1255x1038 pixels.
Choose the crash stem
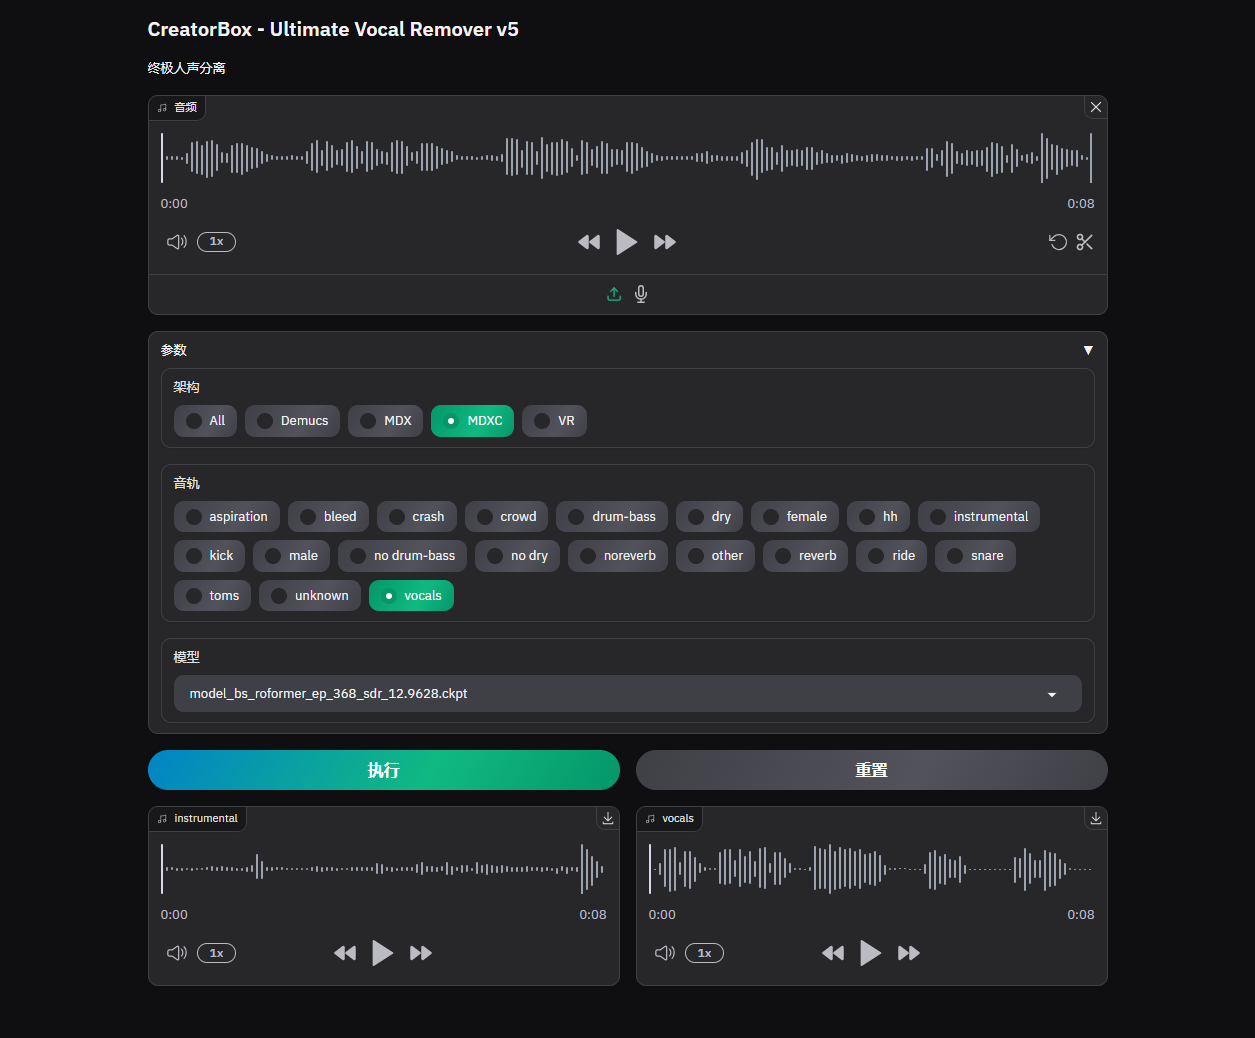[417, 517]
